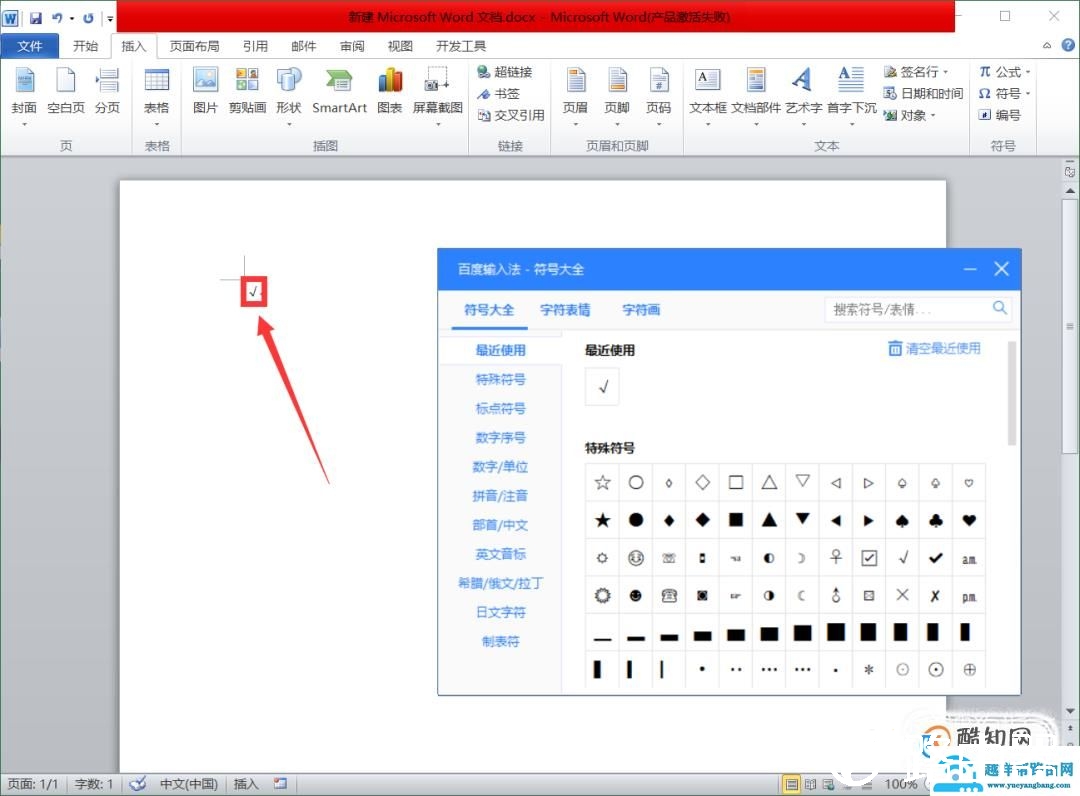Open word count (字数: 1) in status bar
The height and width of the screenshot is (796, 1080).
coord(94,784)
